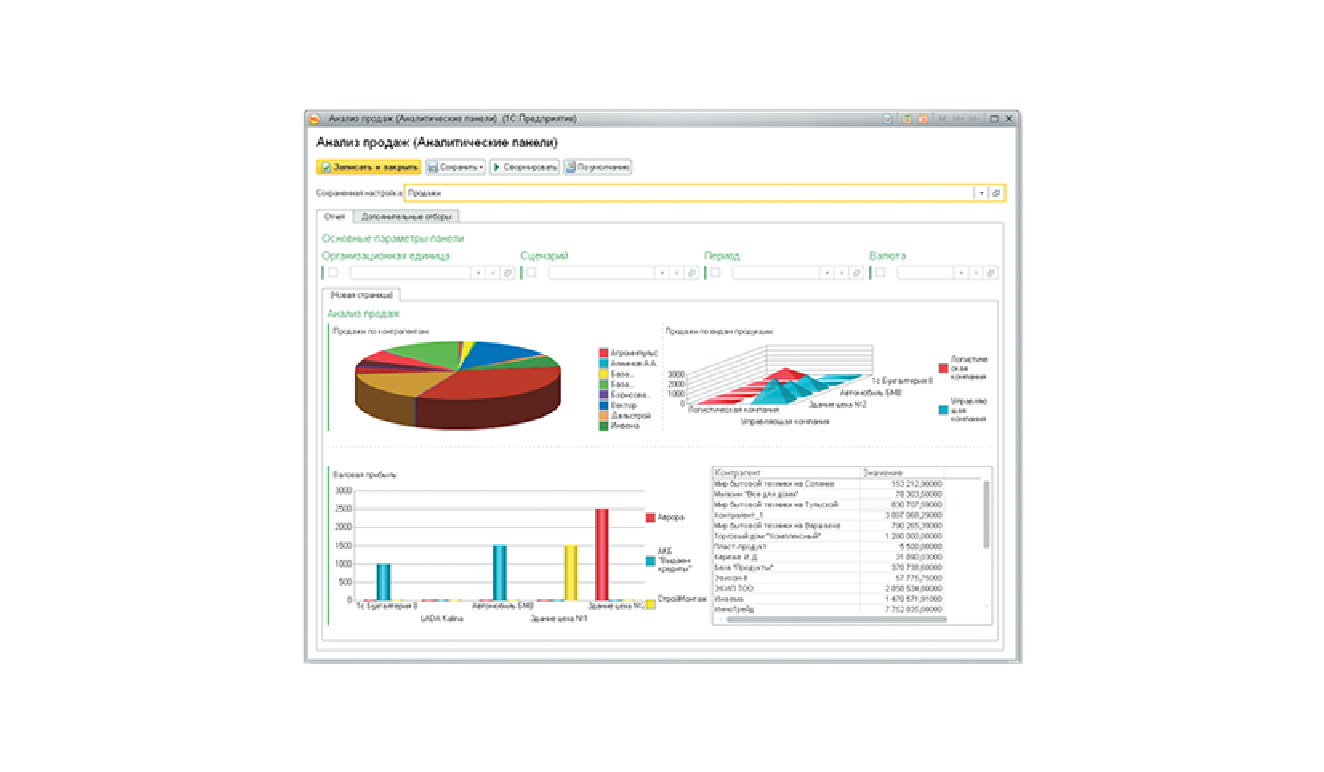Open the Сохранить button dropdown

coord(481,168)
